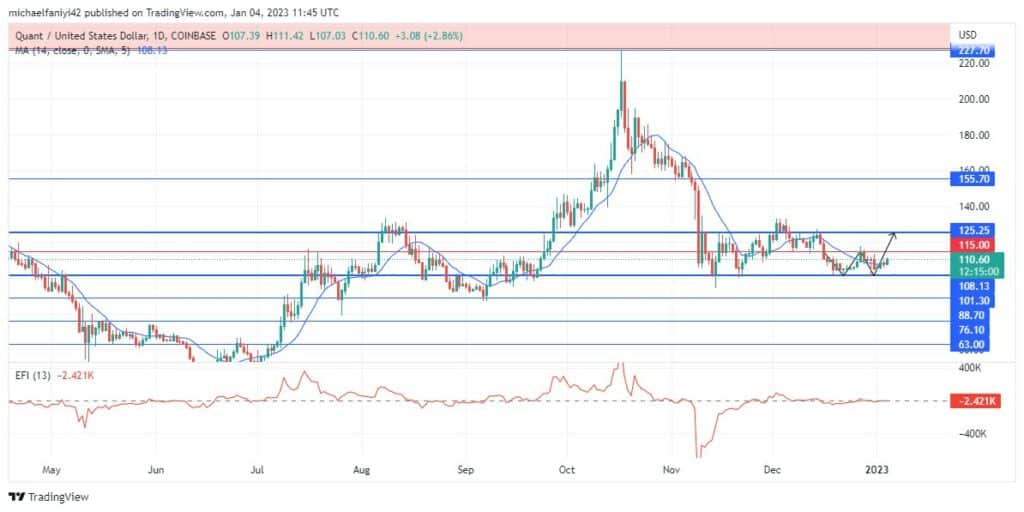This screenshot has width=1024, height=512.
Task: Select the 101.30 price level label
Action: [972, 300]
